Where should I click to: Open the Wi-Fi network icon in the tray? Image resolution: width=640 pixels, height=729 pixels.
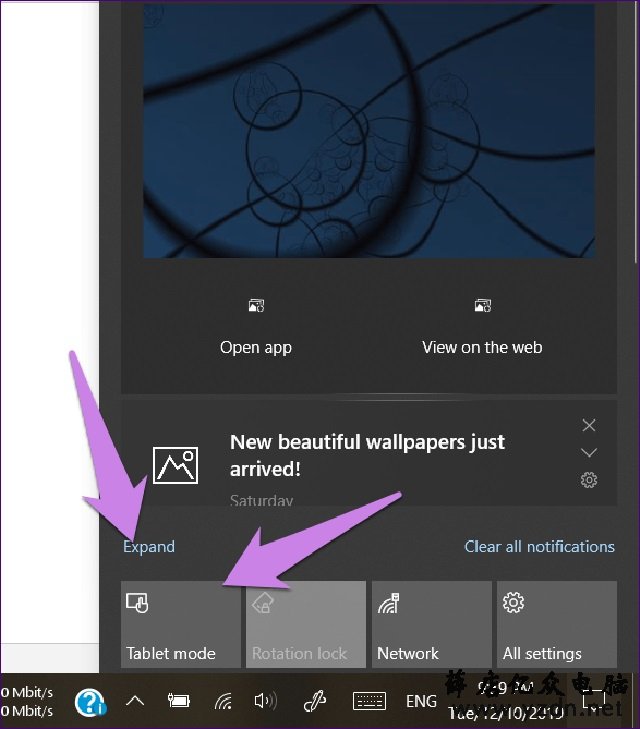223,701
